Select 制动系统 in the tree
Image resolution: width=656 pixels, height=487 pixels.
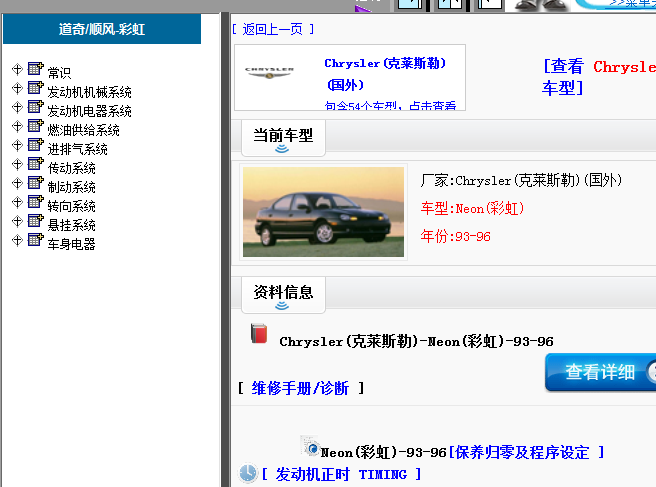coord(72,187)
